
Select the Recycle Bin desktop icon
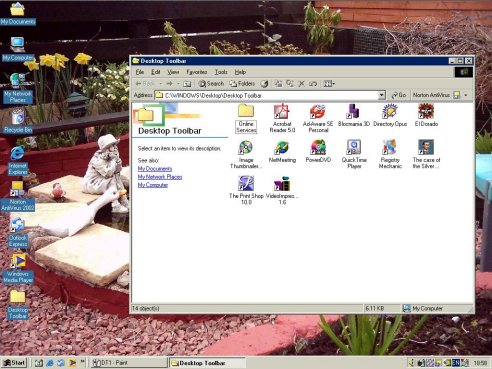click(18, 121)
